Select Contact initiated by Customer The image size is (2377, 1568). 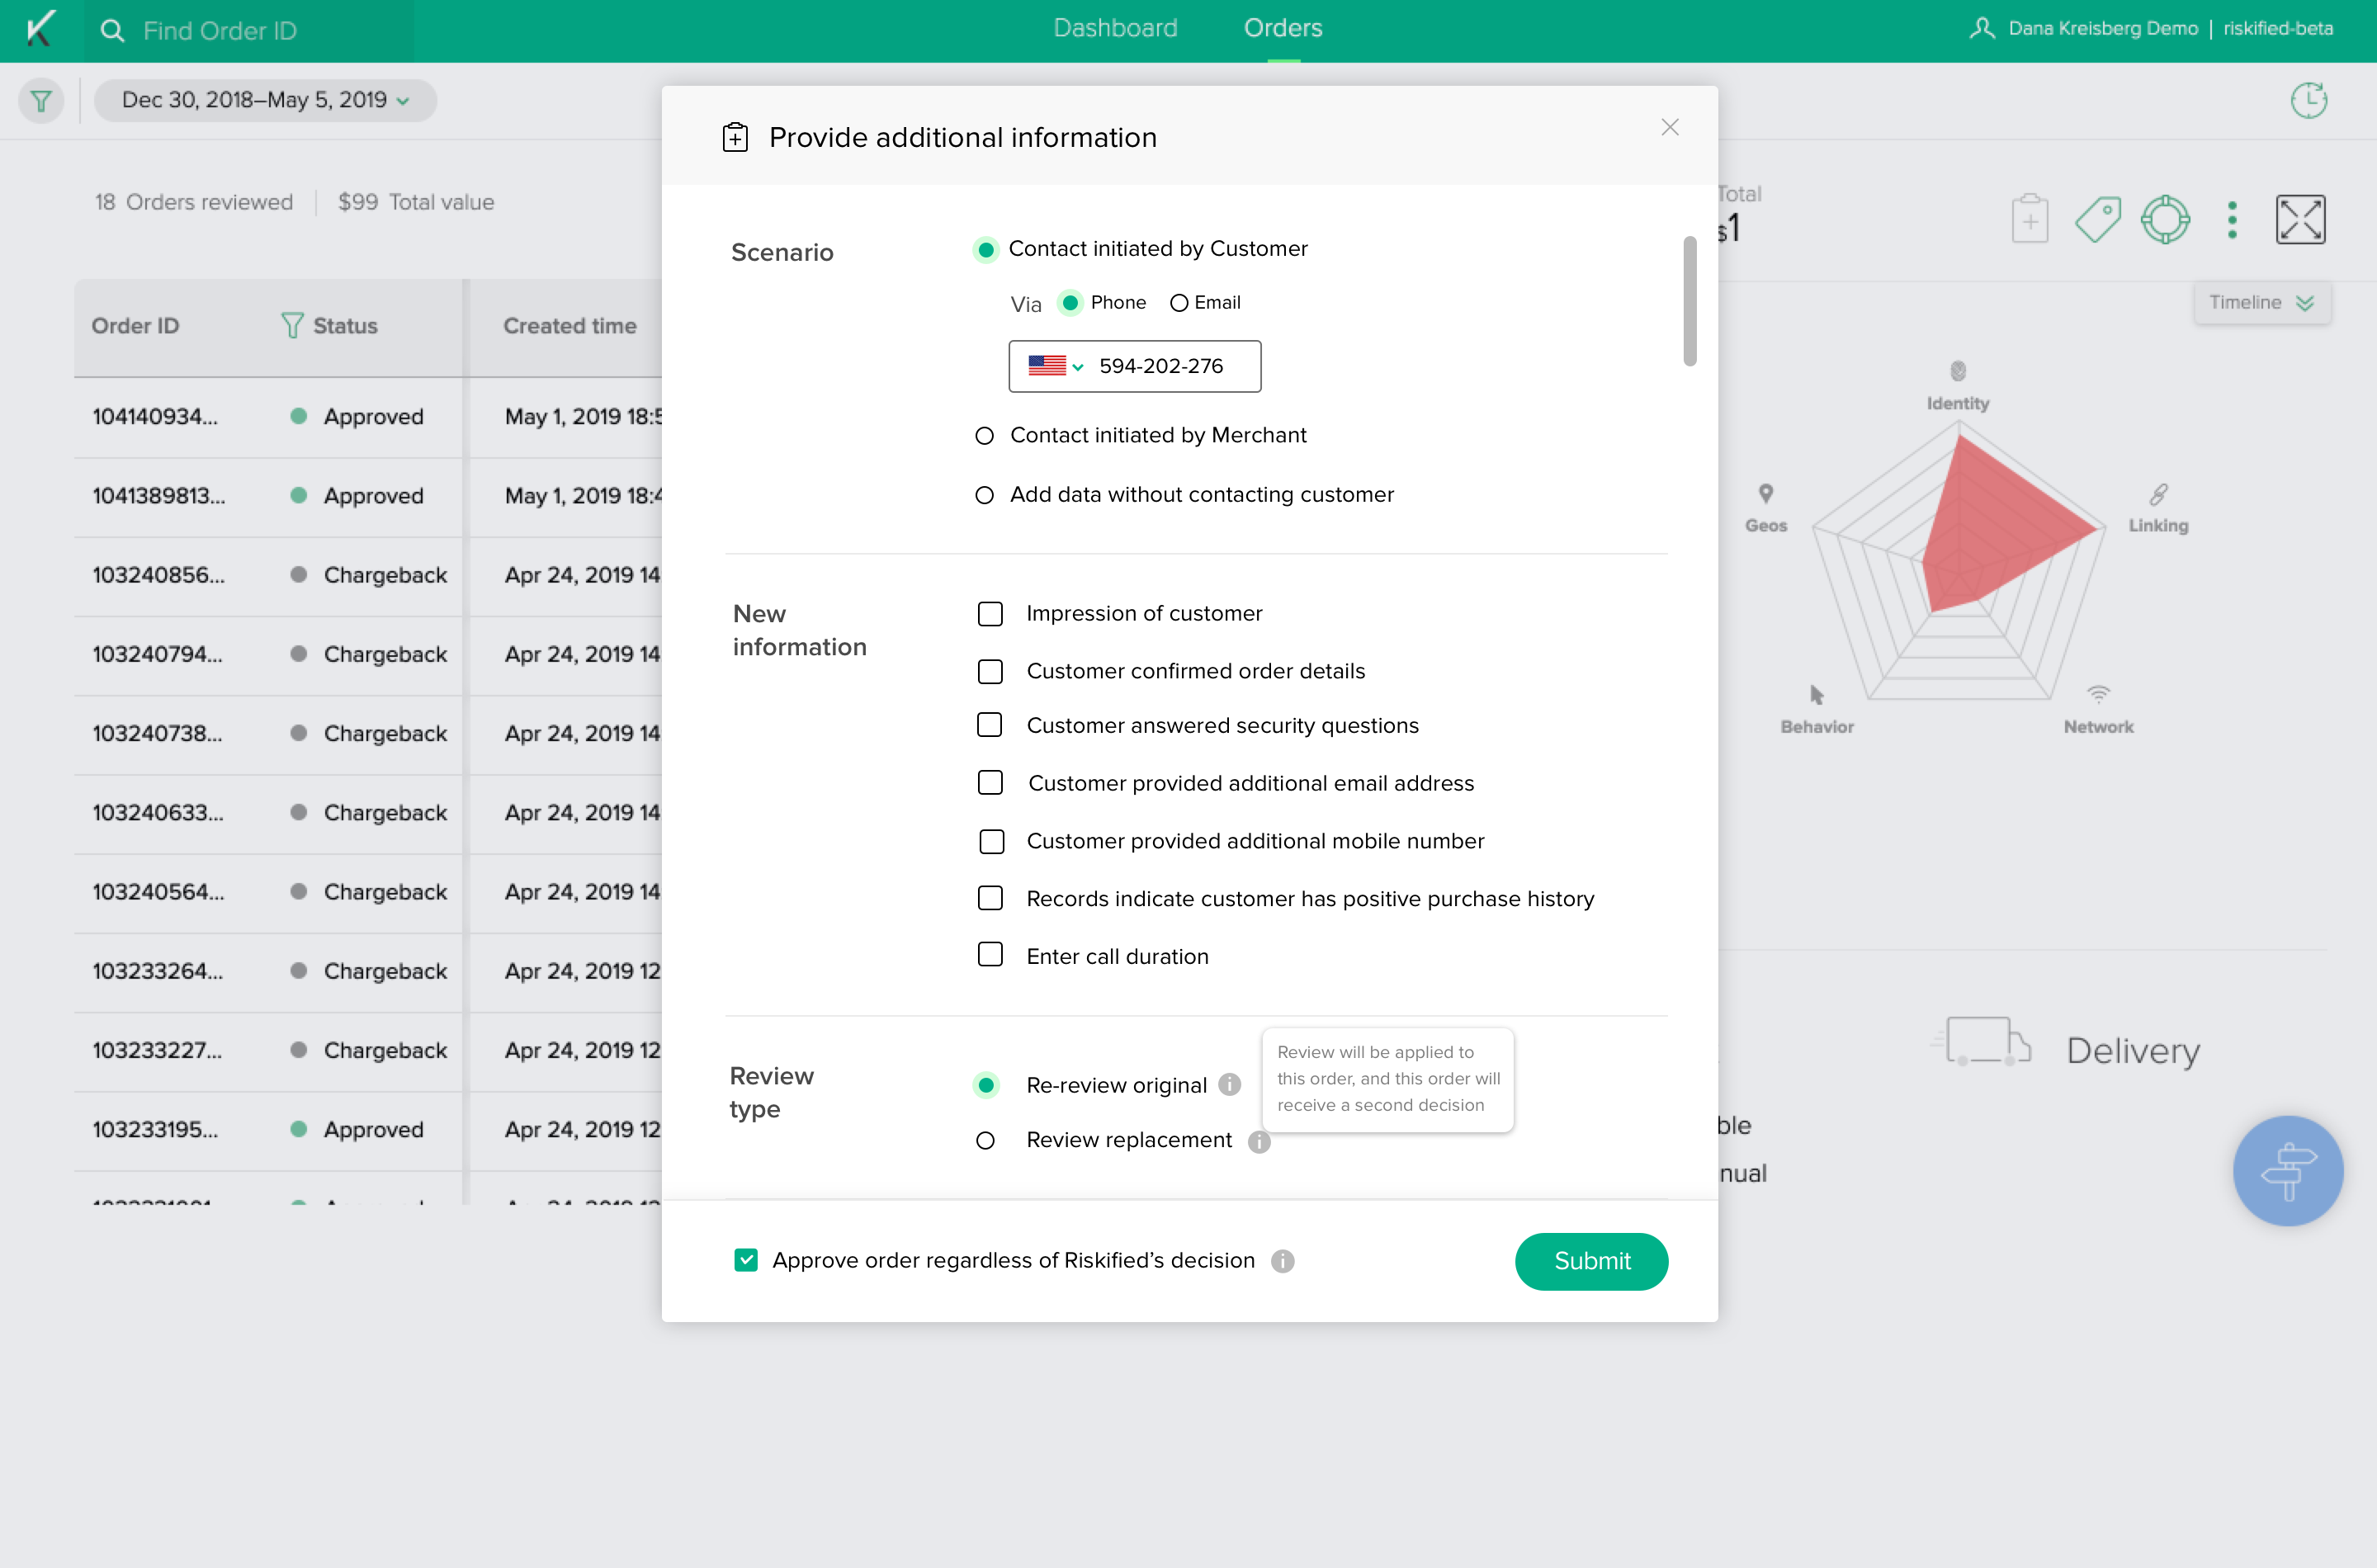click(985, 249)
